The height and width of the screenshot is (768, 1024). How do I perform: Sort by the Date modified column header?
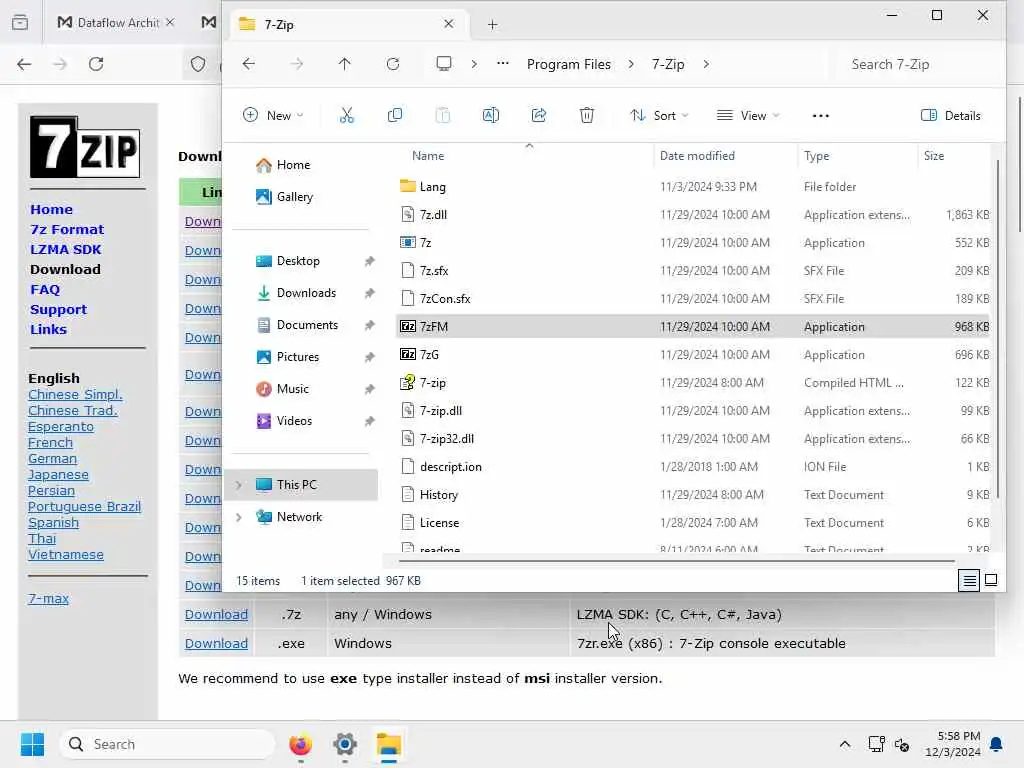pyautogui.click(x=697, y=156)
